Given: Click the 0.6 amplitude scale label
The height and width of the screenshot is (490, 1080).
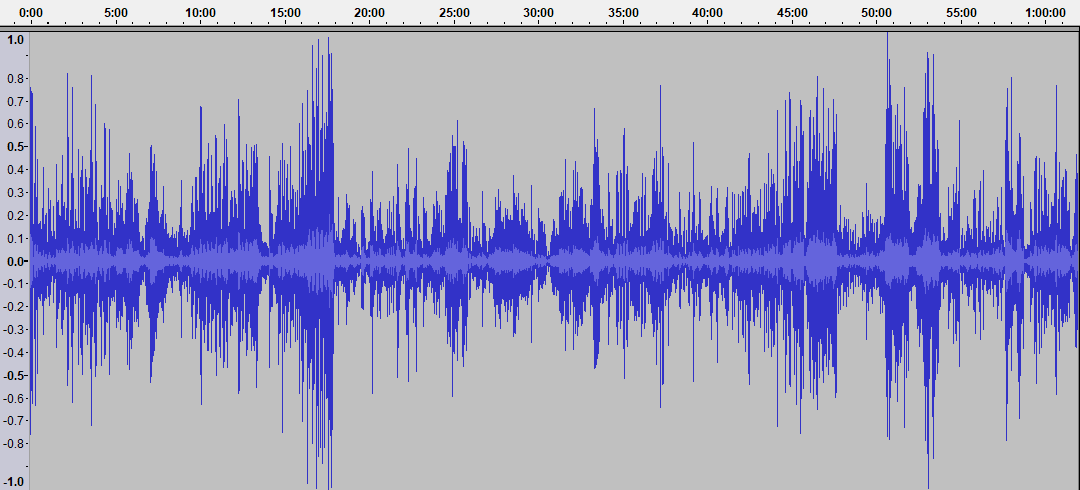Looking at the screenshot, I should pos(16,124).
